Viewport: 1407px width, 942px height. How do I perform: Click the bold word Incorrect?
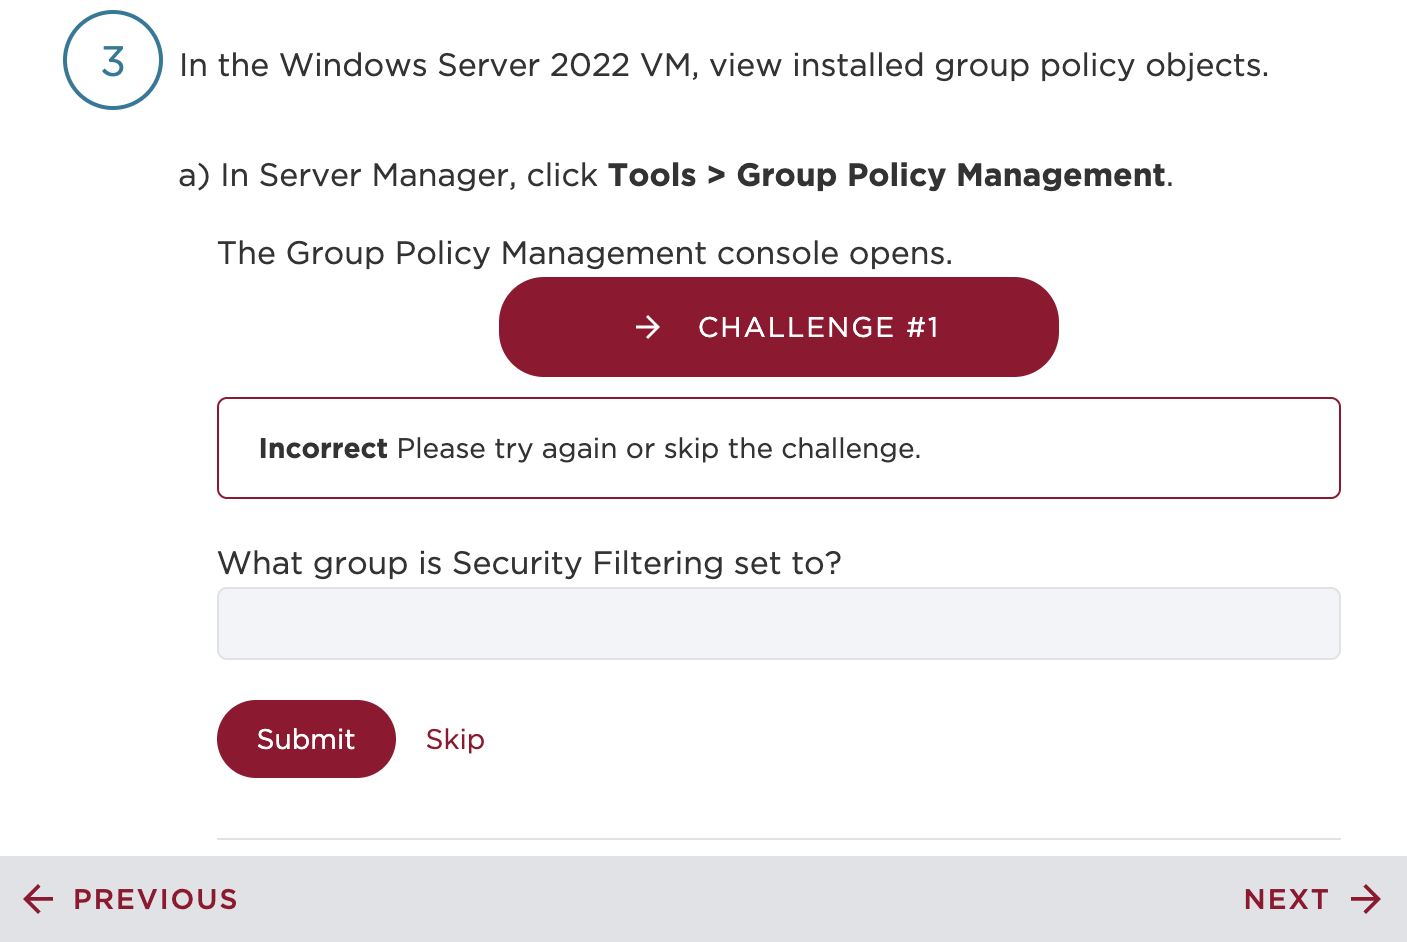[323, 448]
